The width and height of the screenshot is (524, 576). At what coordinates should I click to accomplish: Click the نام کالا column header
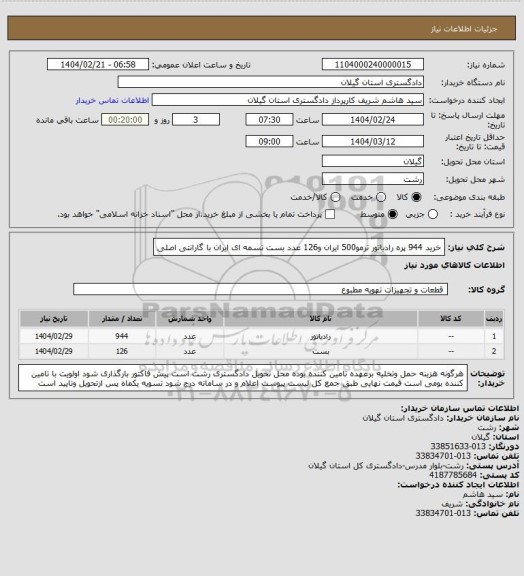point(320,319)
